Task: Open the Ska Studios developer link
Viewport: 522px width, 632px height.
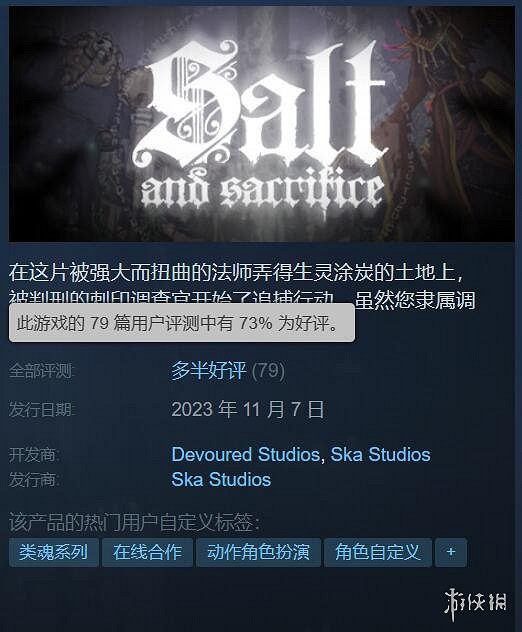Action: coord(380,455)
